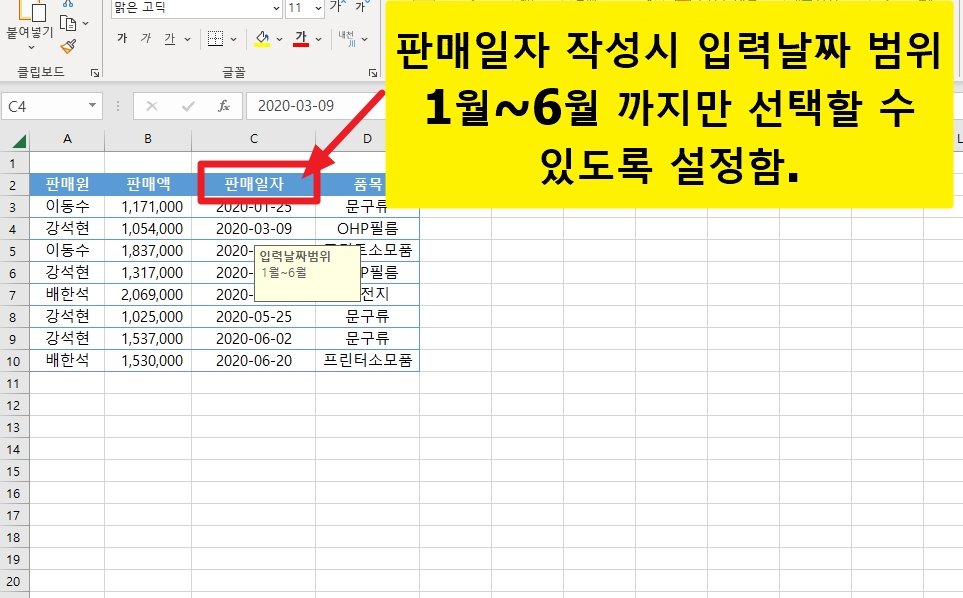
Task: Cancel cell entry with the X icon
Action: [152, 105]
